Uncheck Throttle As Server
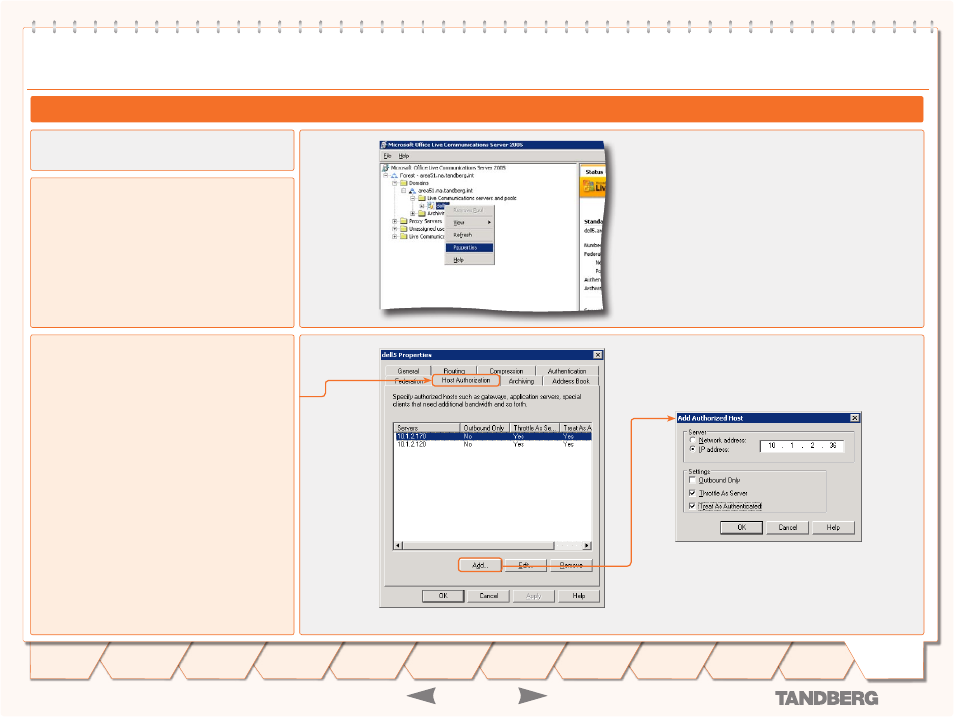 click(692, 493)
